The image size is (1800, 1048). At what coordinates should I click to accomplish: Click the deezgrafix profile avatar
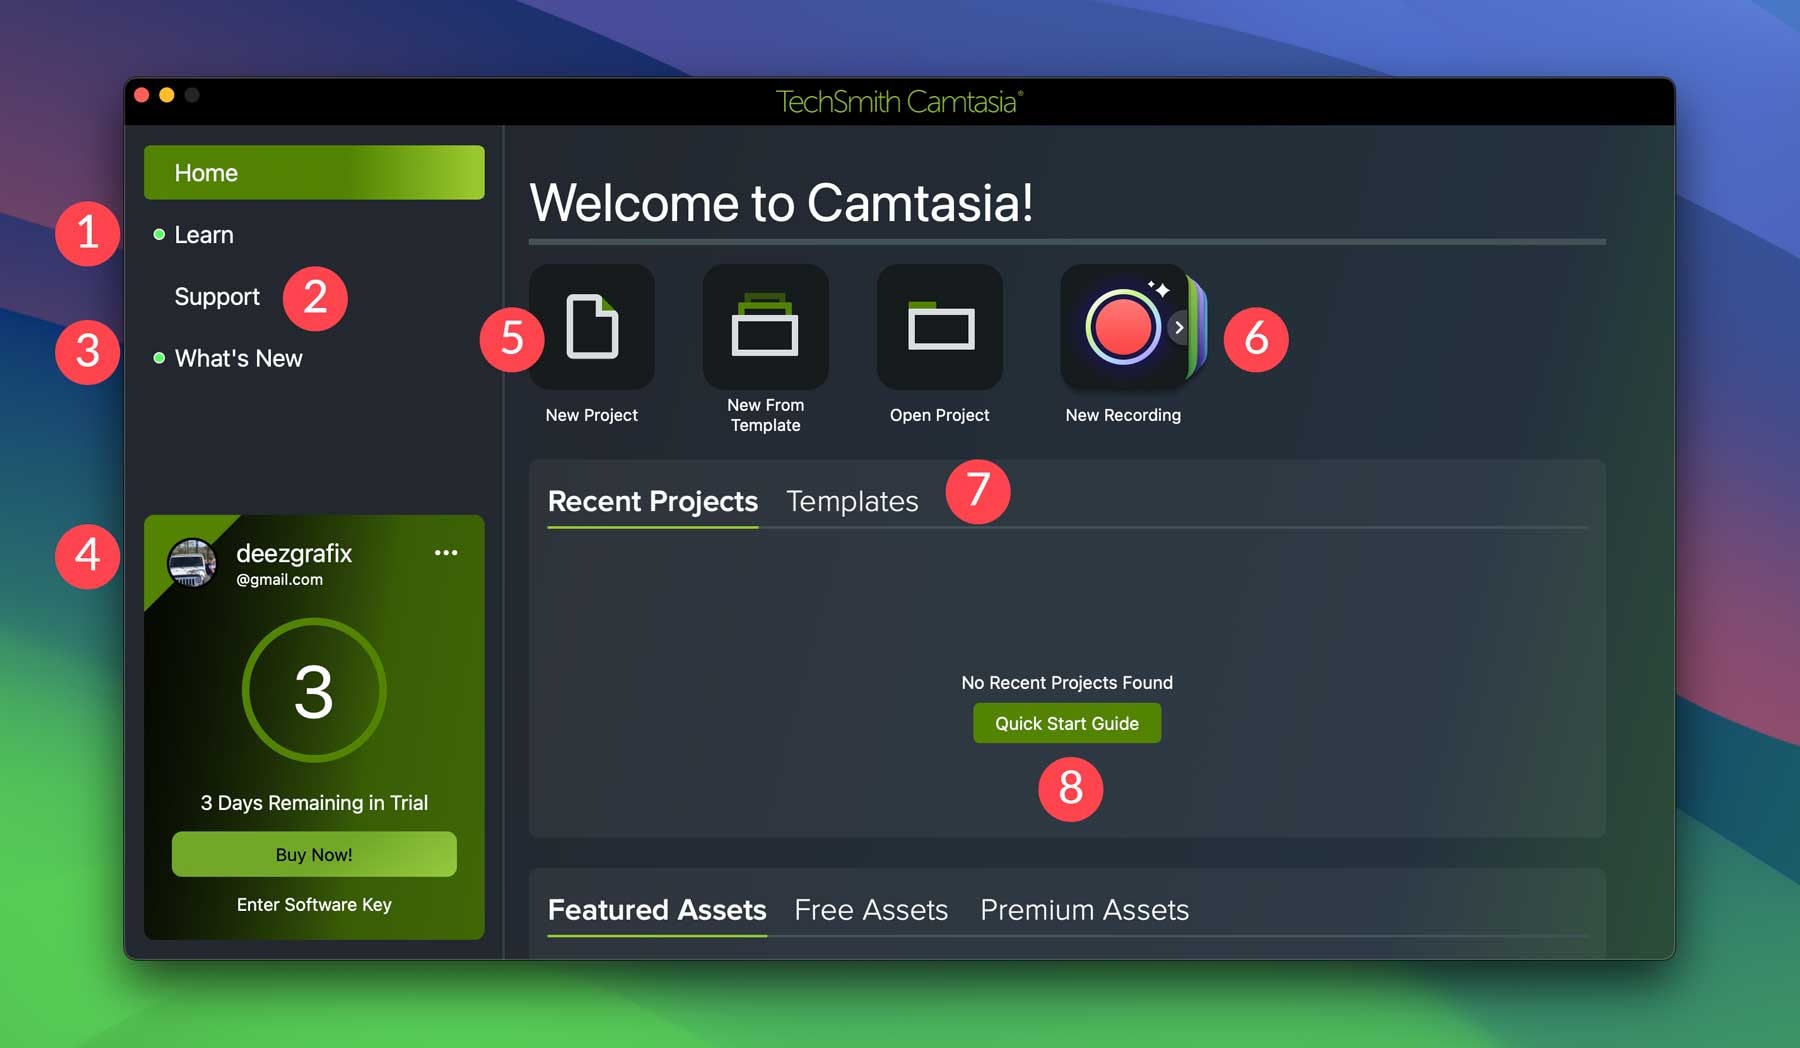pos(191,563)
